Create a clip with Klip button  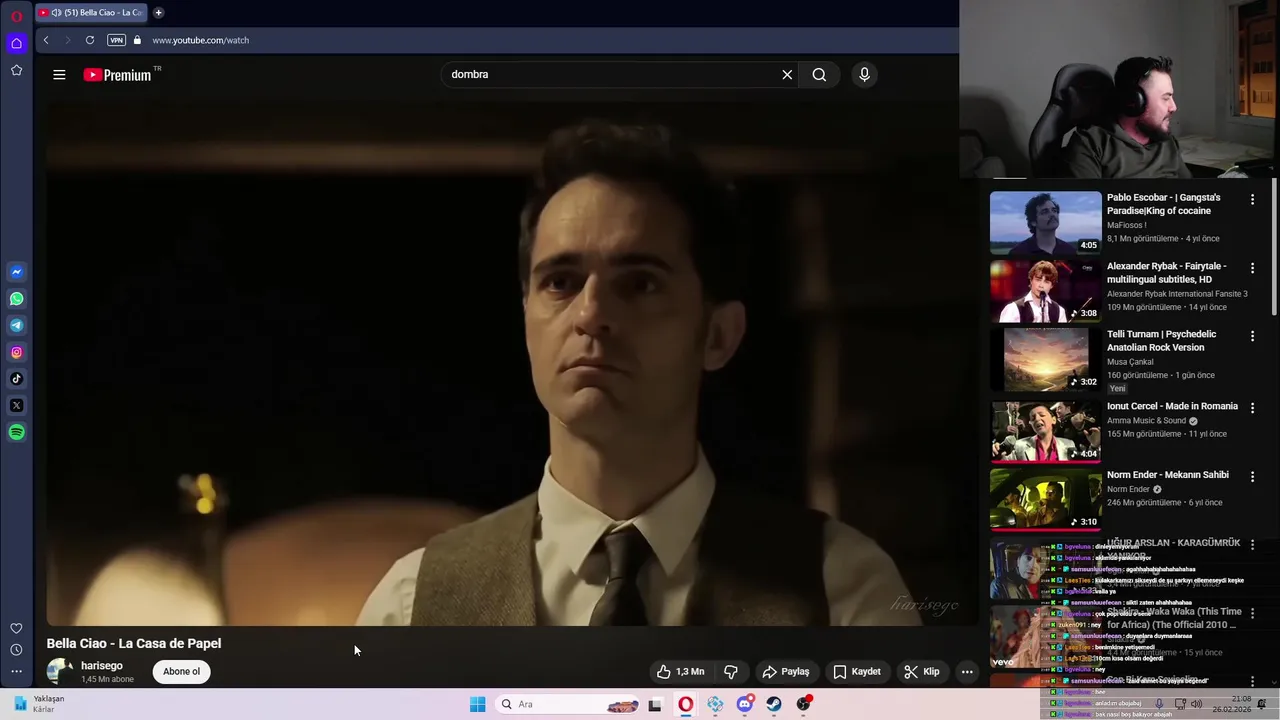tap(922, 672)
